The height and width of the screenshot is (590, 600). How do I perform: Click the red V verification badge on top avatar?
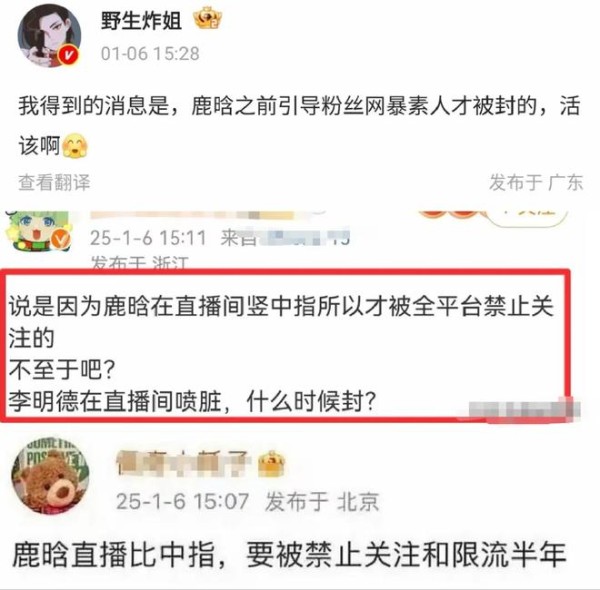coord(68,56)
